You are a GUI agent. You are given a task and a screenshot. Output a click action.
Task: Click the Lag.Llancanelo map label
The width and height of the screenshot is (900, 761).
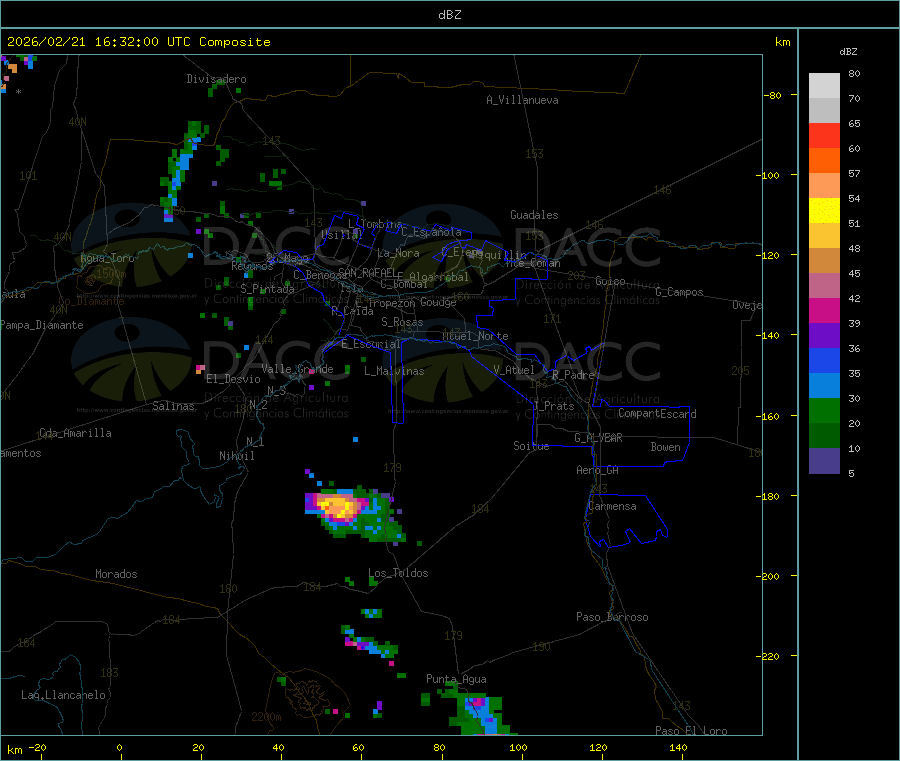[x=64, y=695]
